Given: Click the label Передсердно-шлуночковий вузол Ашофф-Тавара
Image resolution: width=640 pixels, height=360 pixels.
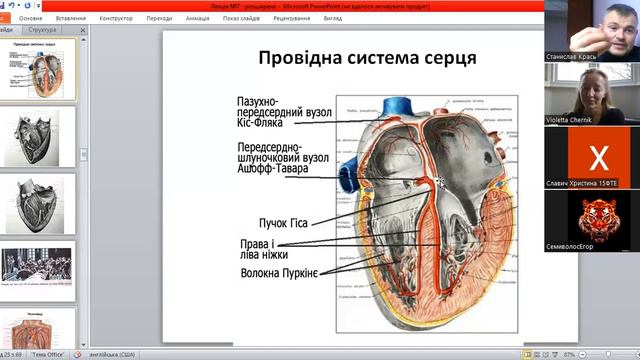Looking at the screenshot, I should point(283,158).
